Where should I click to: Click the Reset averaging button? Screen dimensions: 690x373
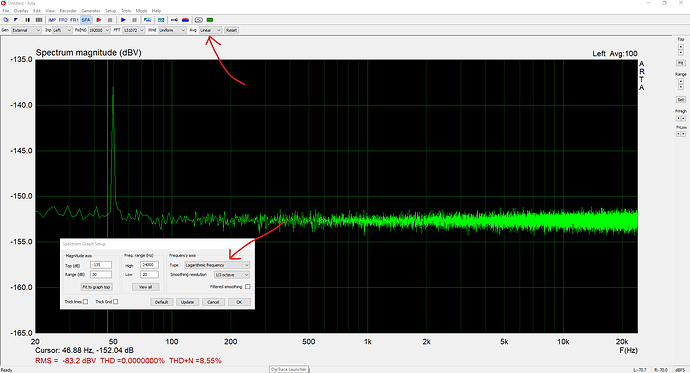point(231,30)
